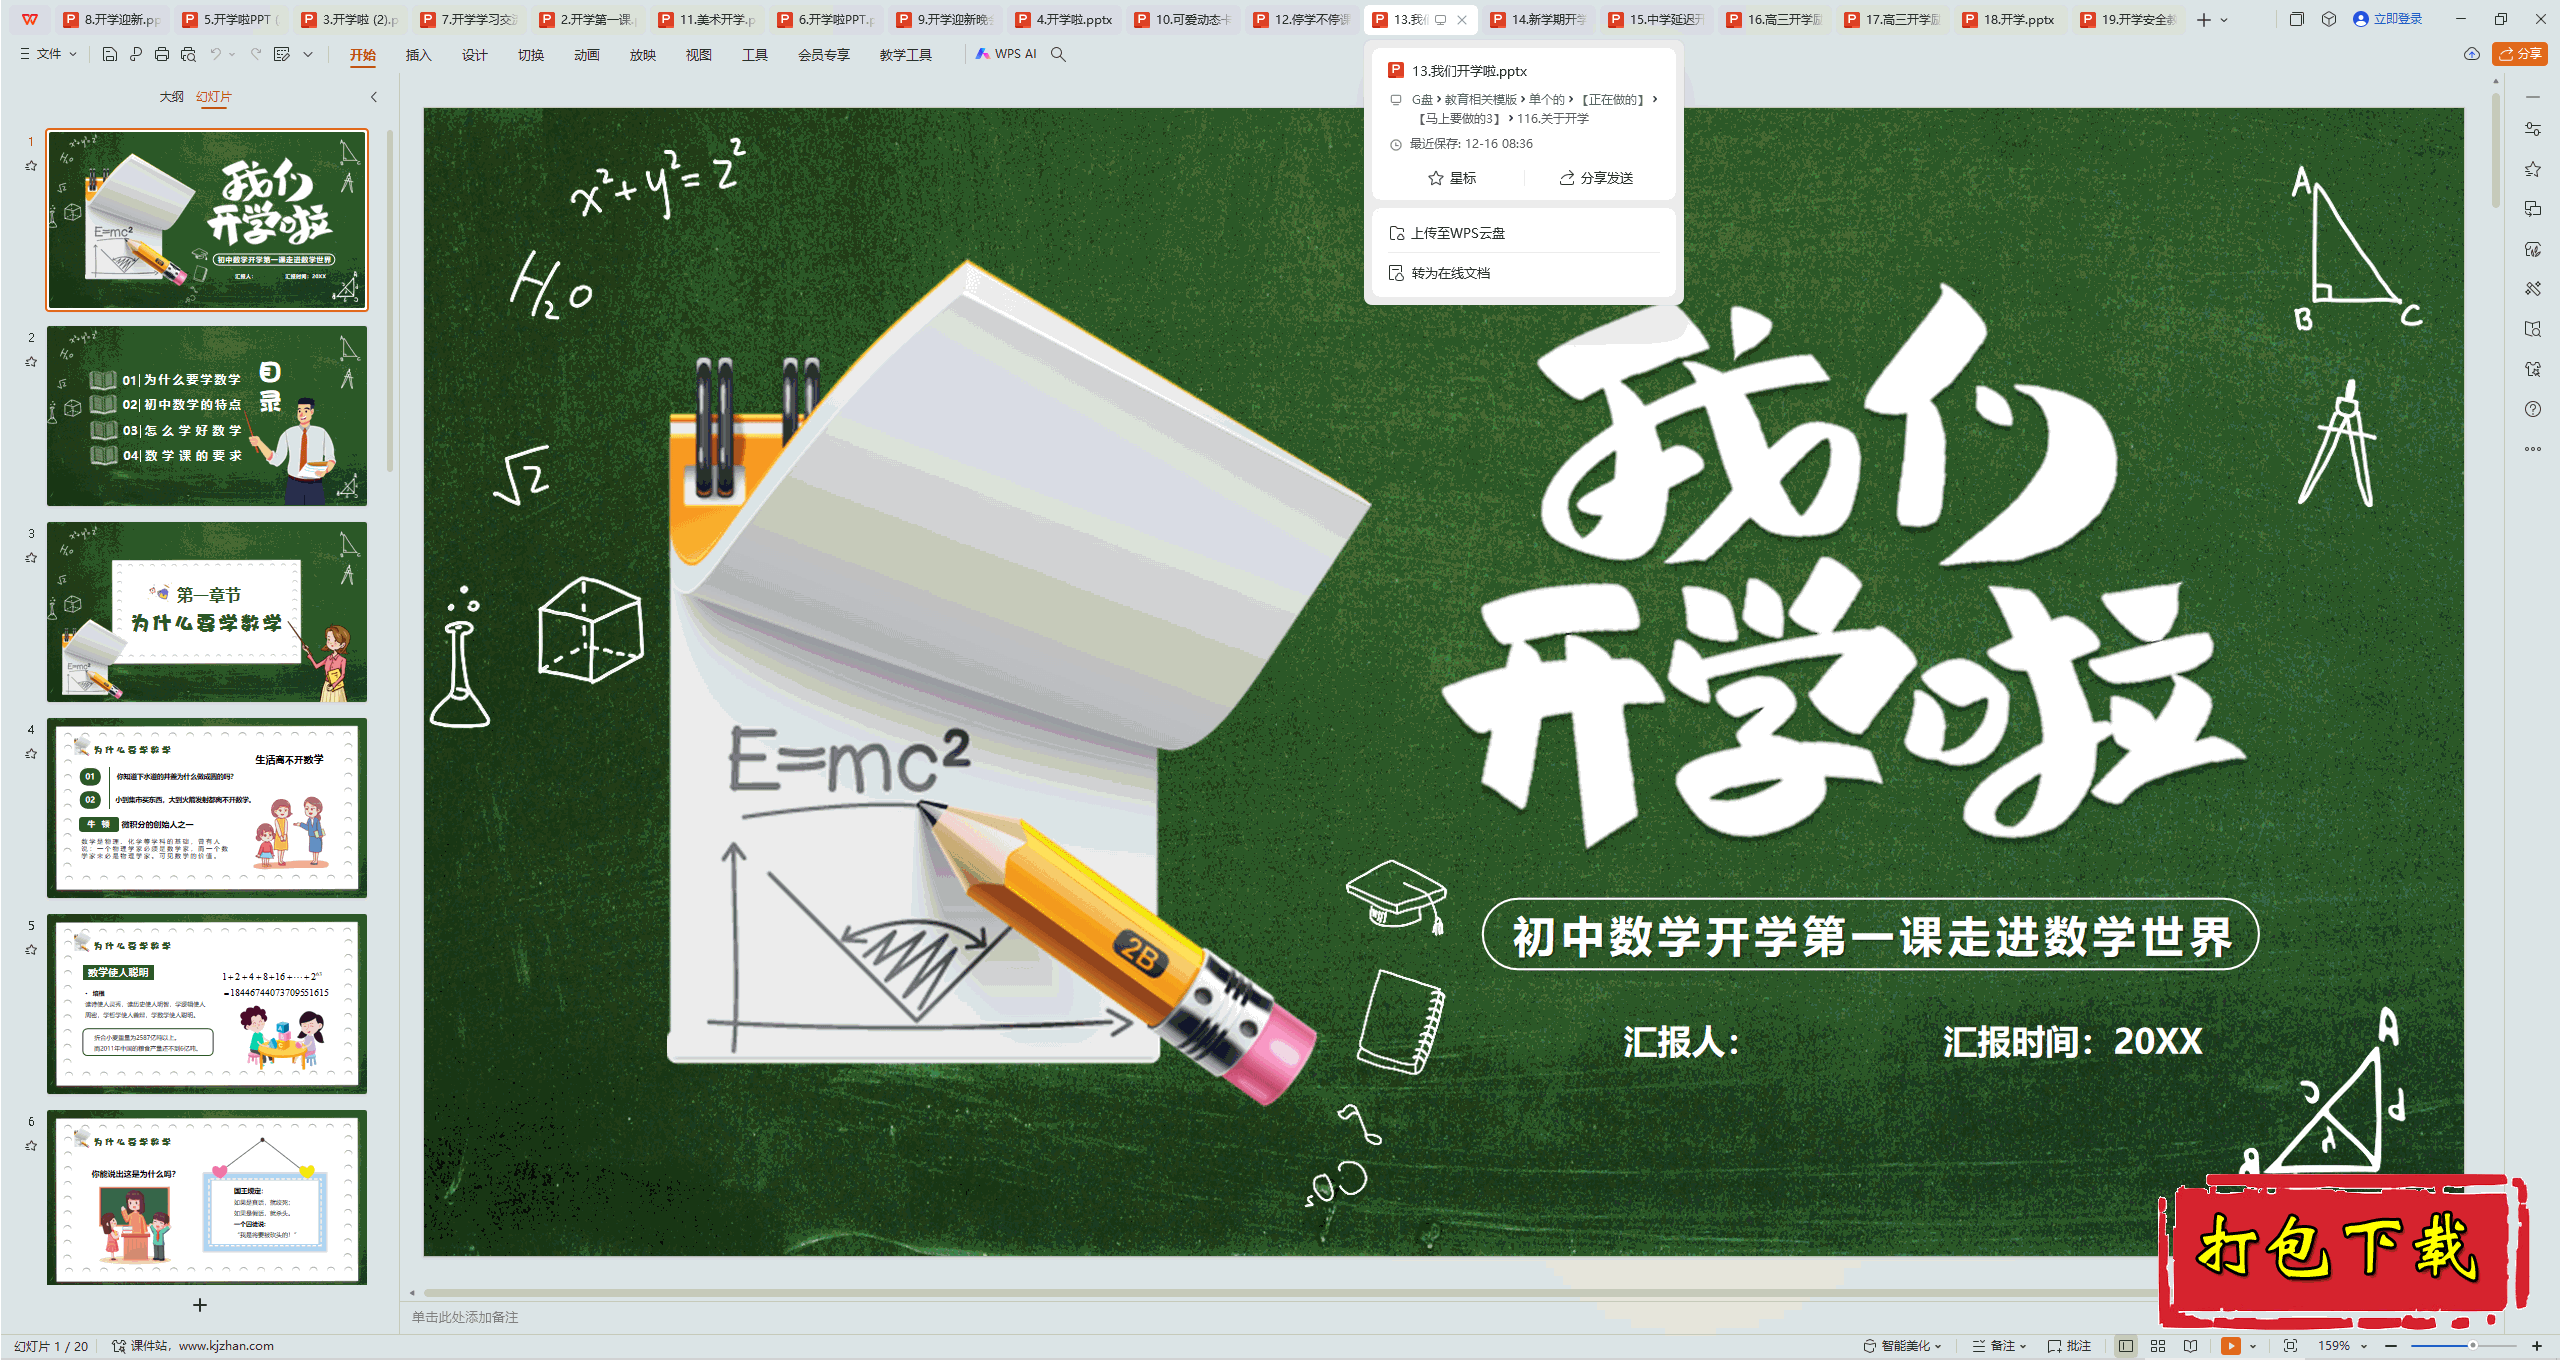Toggle star on slide 4 thumbnail

click(31, 754)
